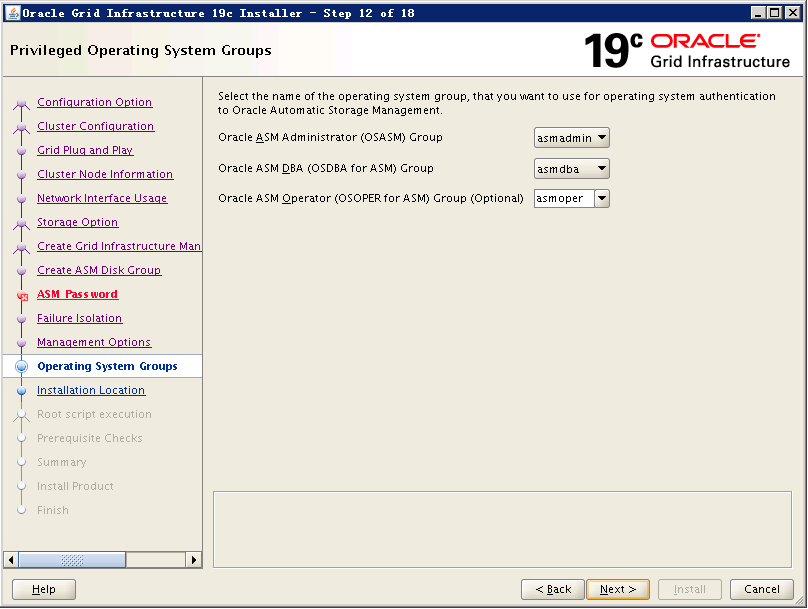Click the empty message area panel

pyautogui.click(x=502, y=530)
